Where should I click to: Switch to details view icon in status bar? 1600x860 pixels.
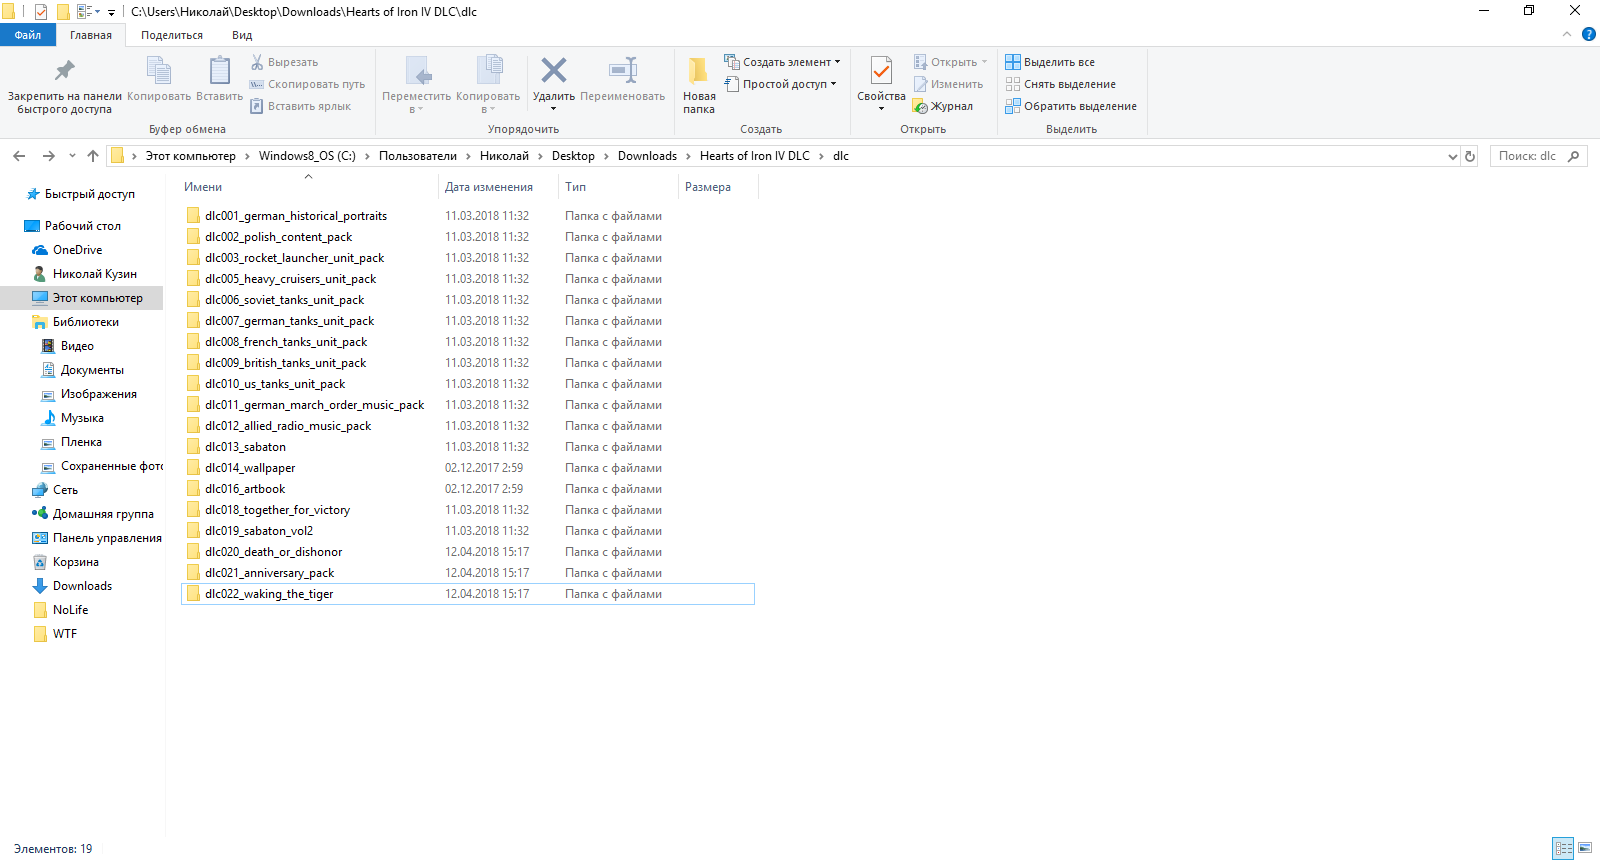coord(1564,848)
